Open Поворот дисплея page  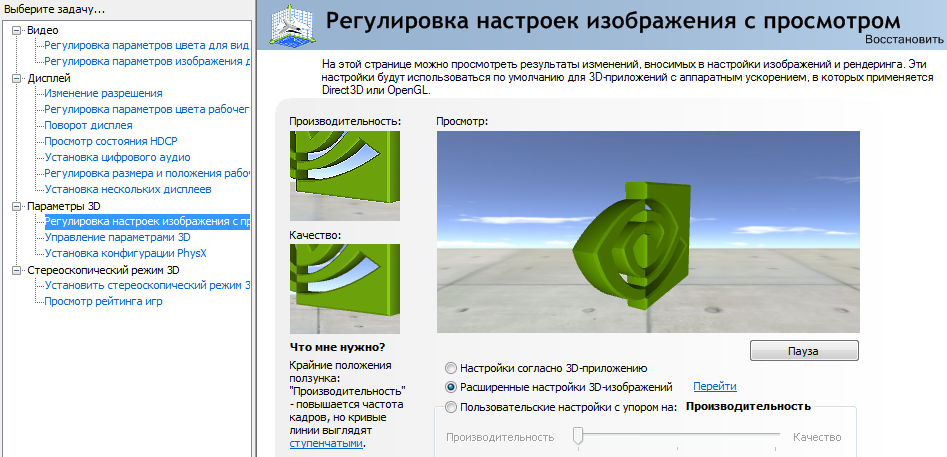[88, 126]
